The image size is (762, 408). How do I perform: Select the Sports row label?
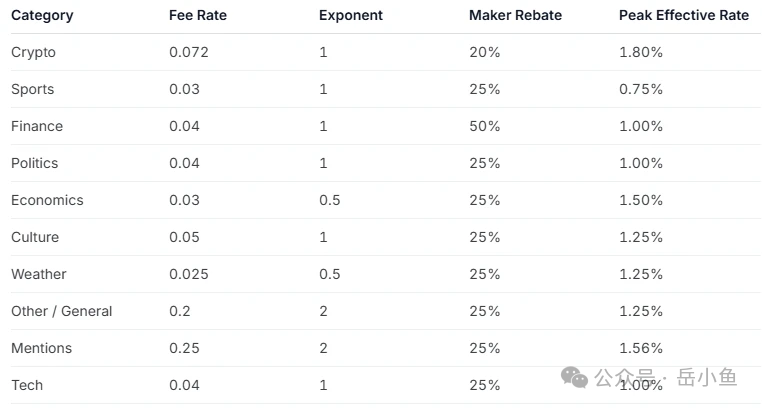pyautogui.click(x=33, y=89)
